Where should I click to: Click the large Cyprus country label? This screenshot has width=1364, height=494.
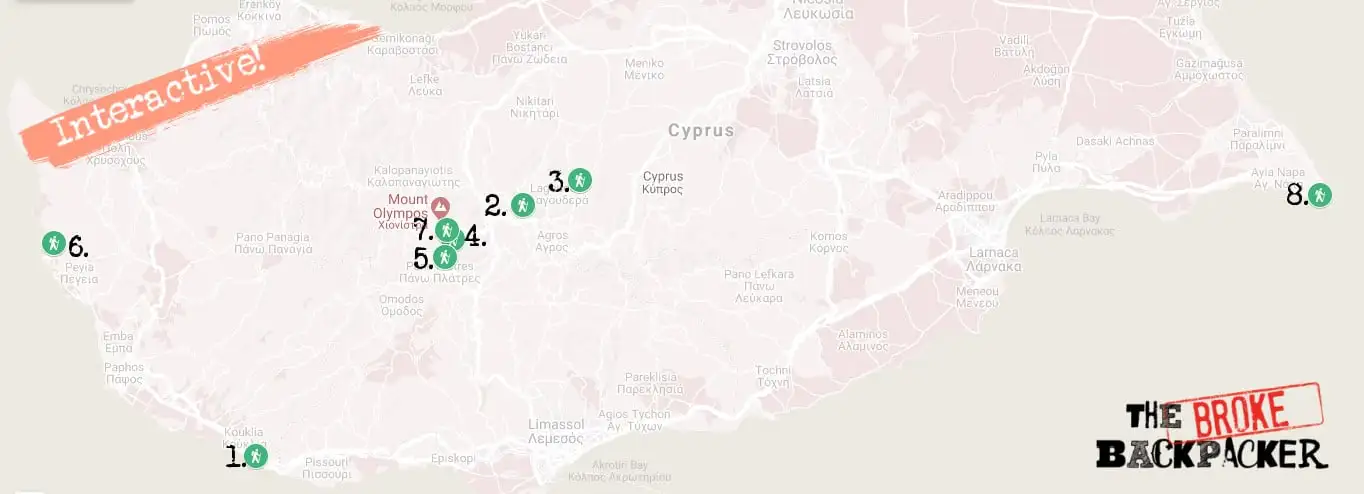click(701, 131)
